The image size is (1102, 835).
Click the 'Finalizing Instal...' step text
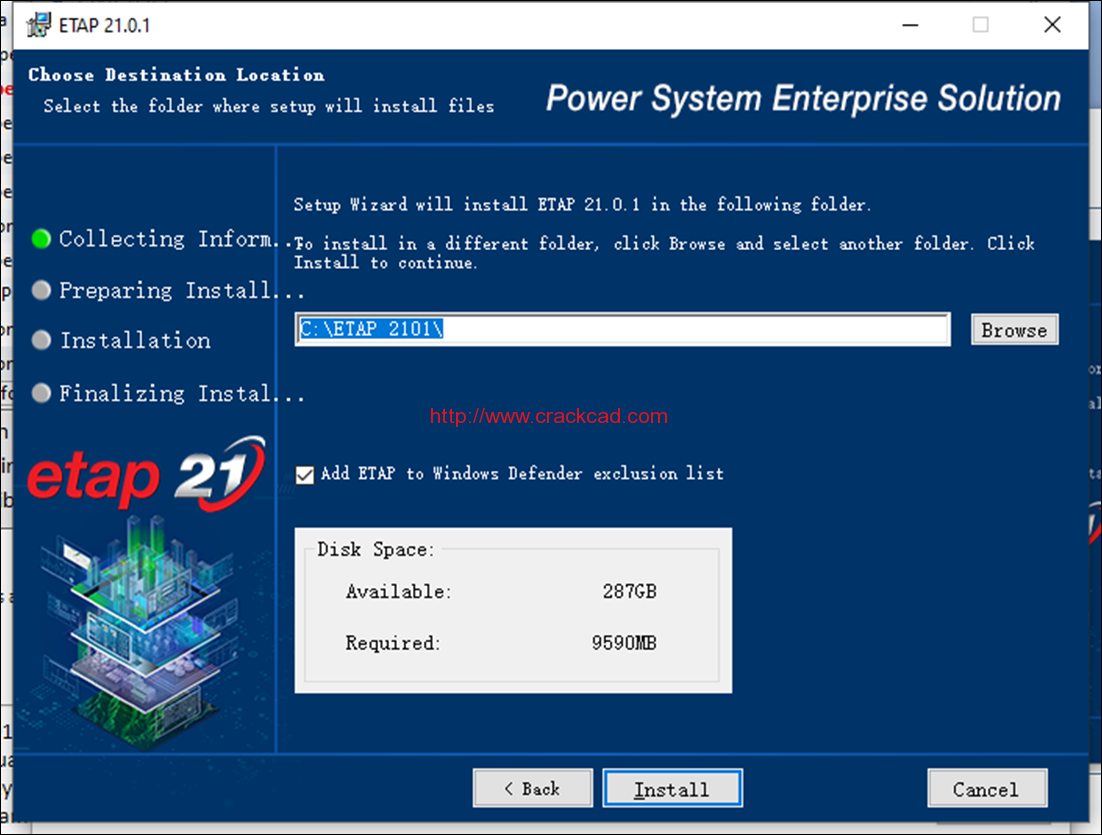(181, 393)
